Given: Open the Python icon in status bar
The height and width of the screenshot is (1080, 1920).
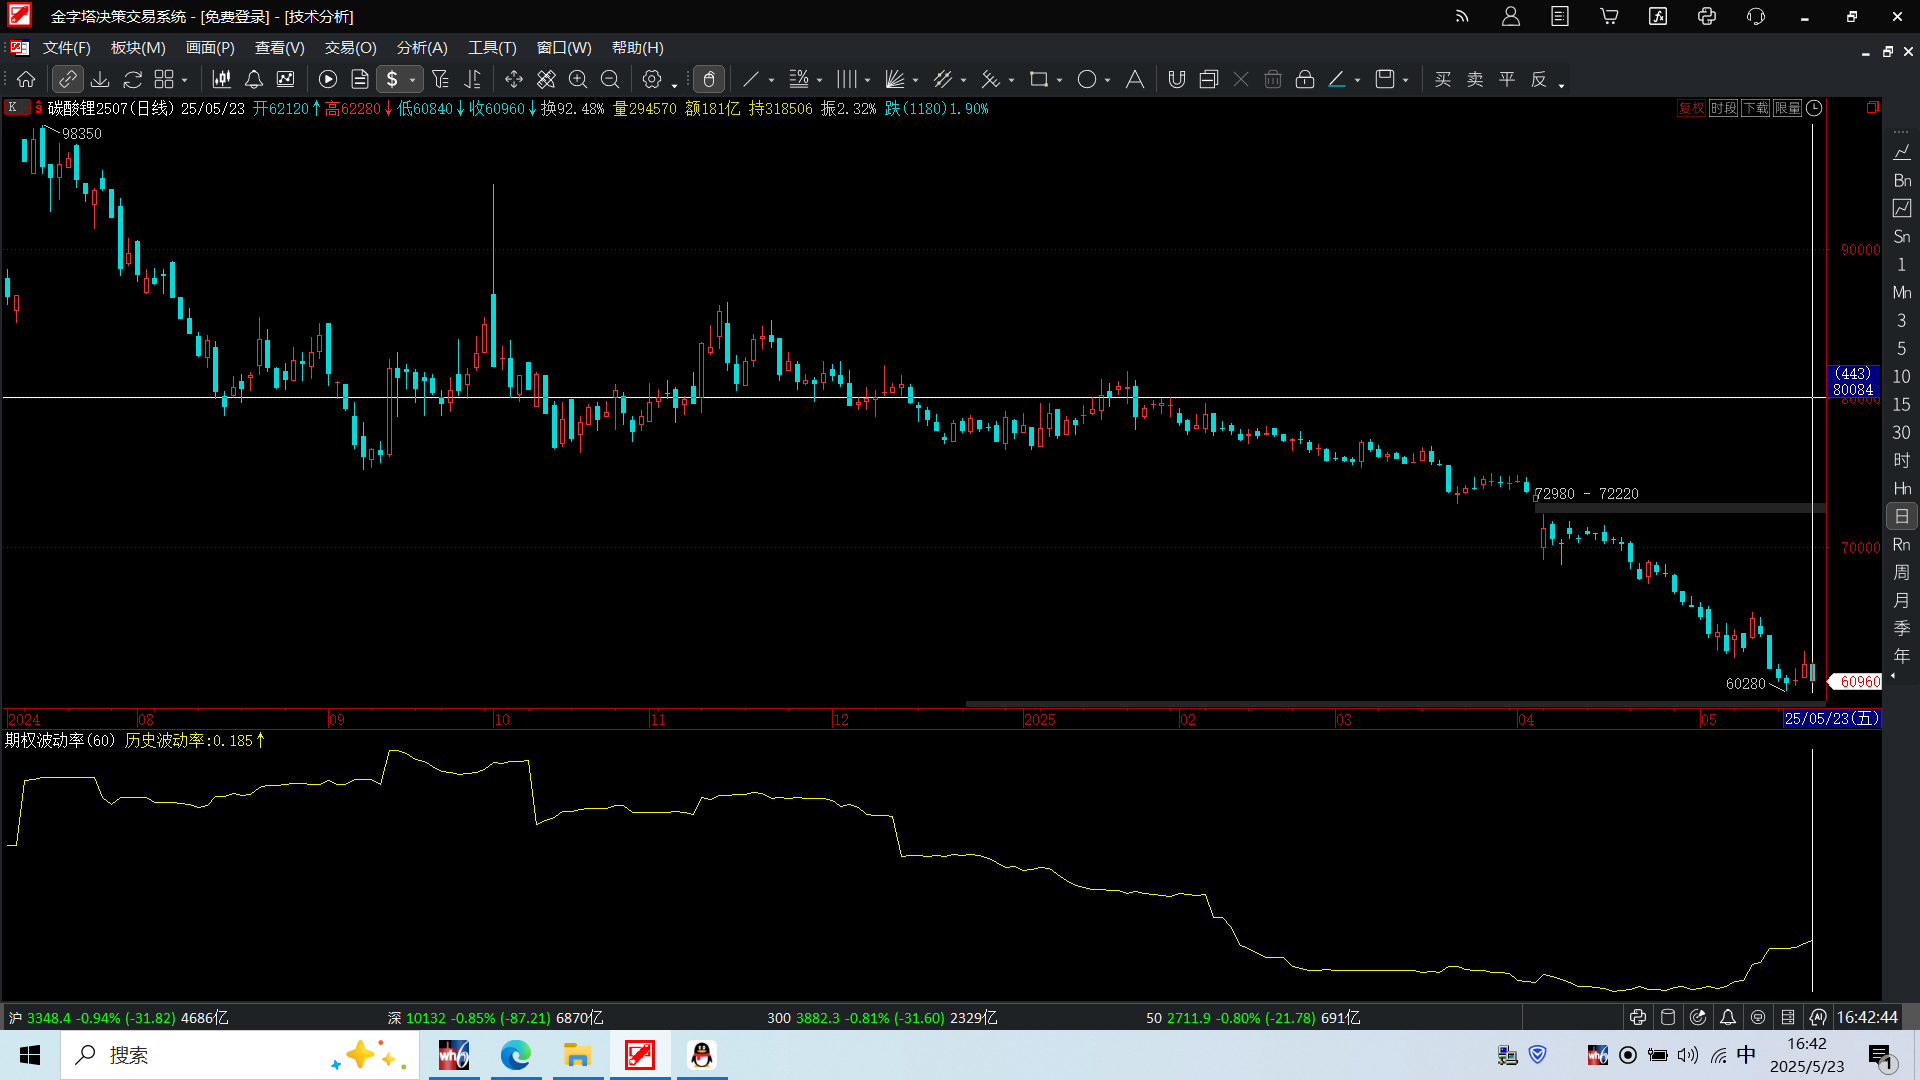Looking at the screenshot, I should tap(1638, 1017).
